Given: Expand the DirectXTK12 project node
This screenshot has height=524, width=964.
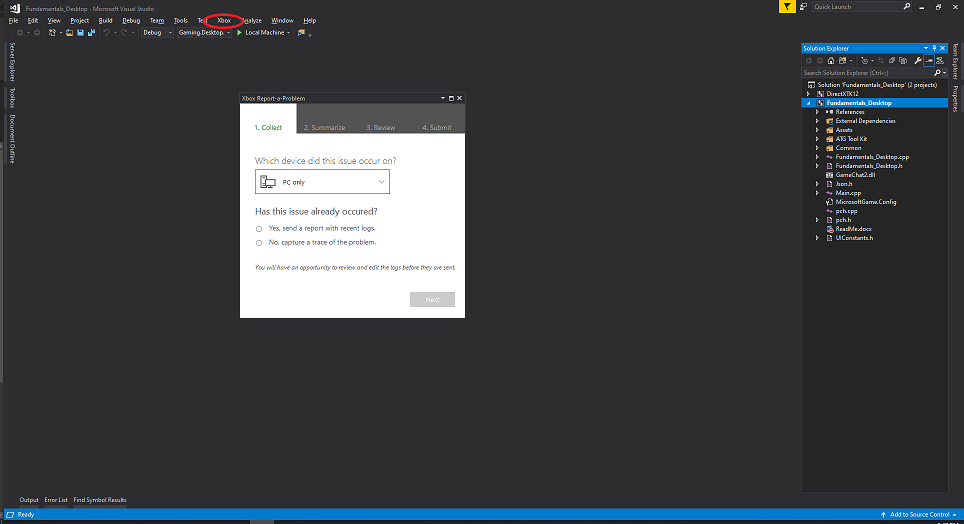Looking at the screenshot, I should click(x=808, y=94).
